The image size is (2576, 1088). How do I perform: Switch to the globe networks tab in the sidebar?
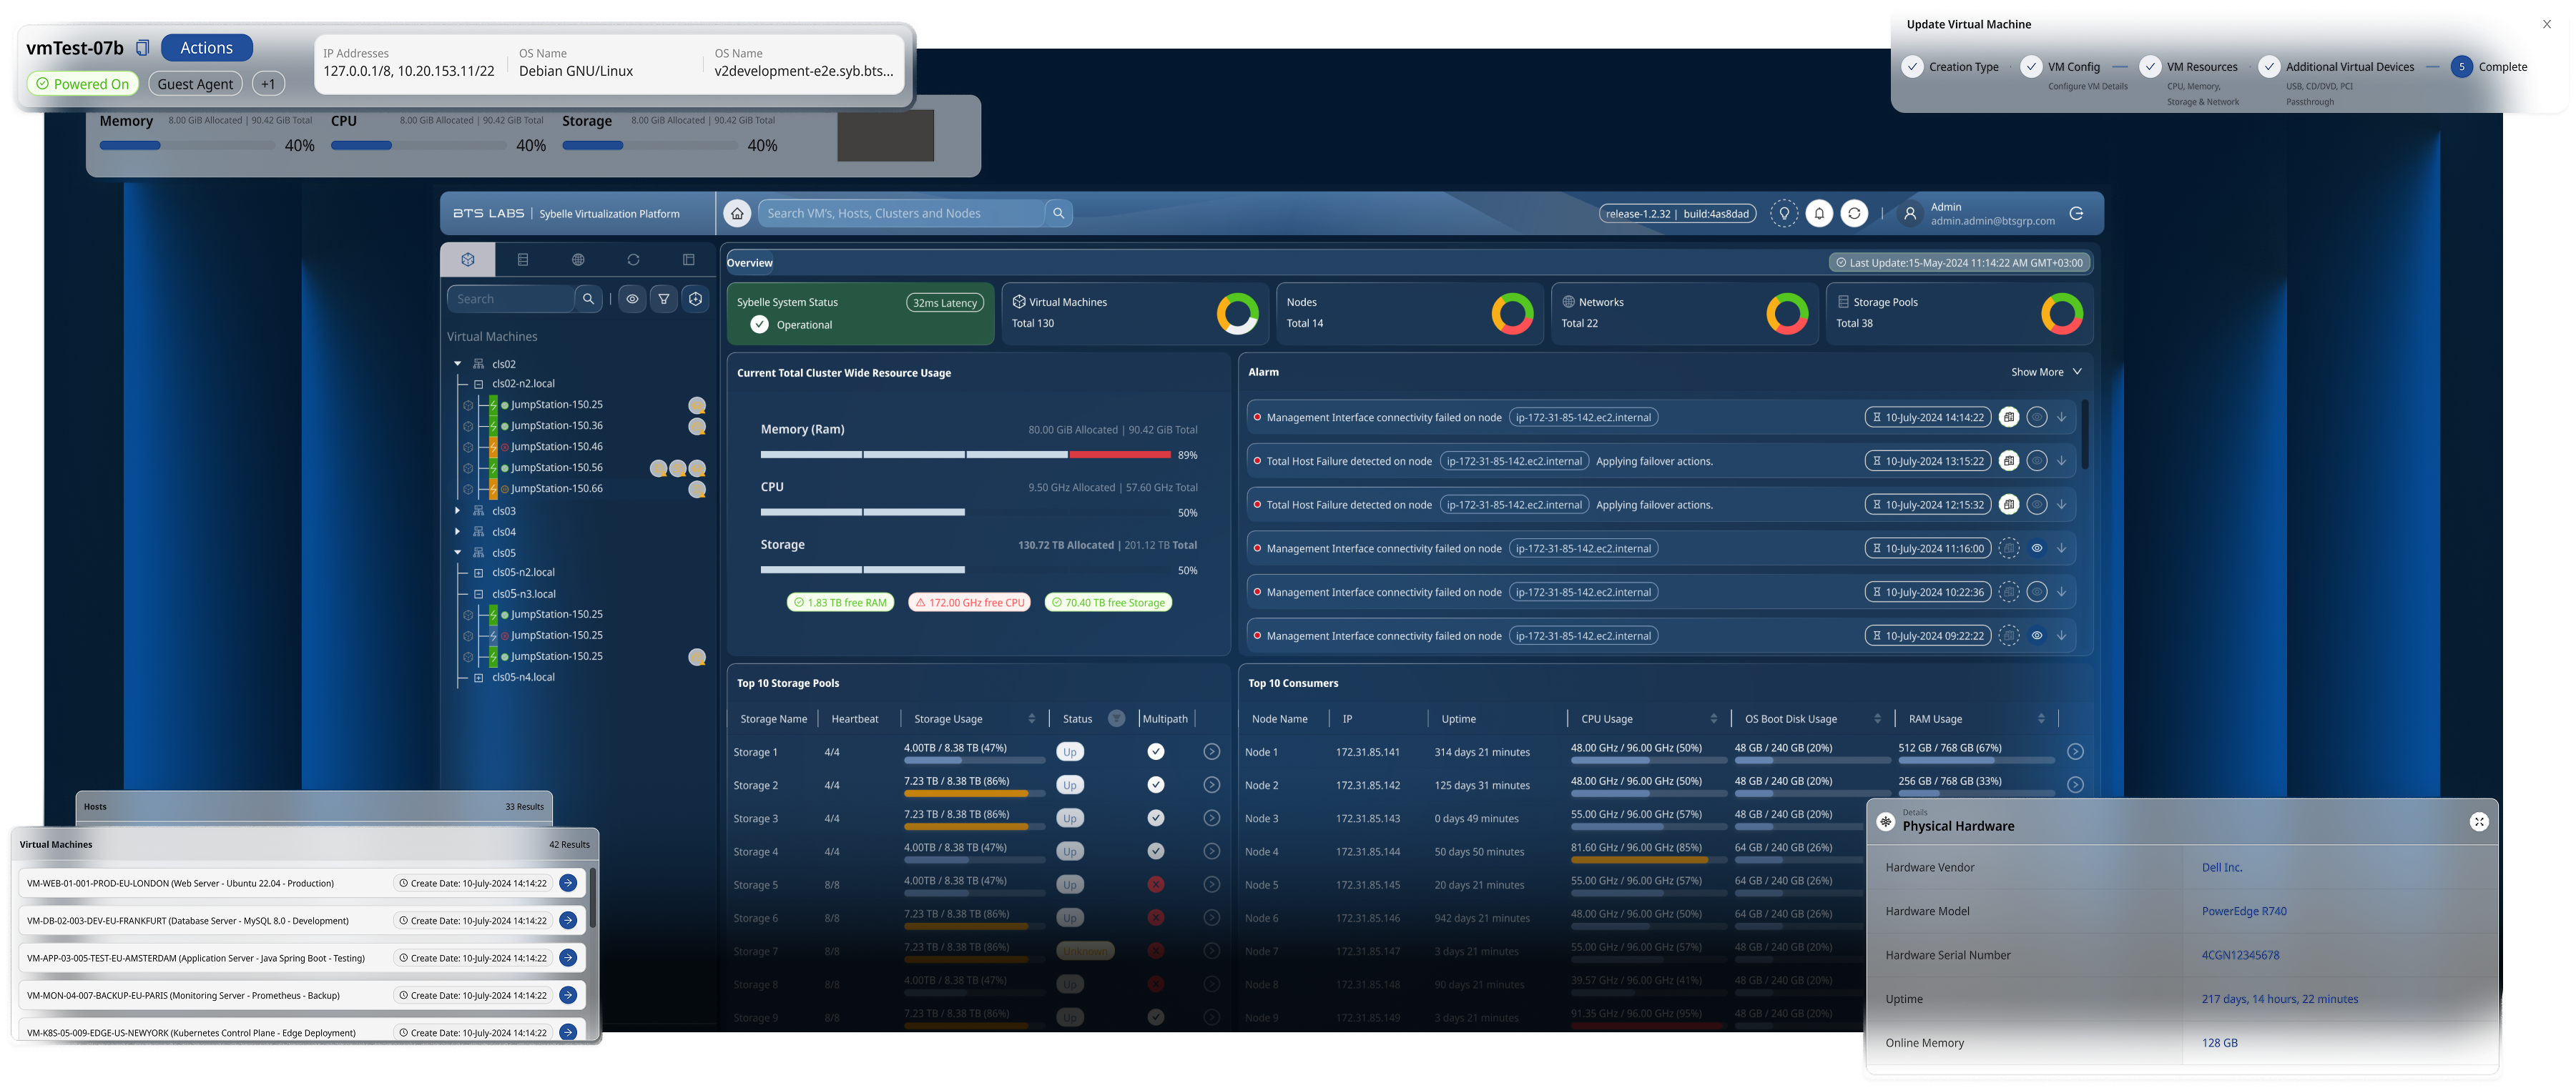click(578, 260)
